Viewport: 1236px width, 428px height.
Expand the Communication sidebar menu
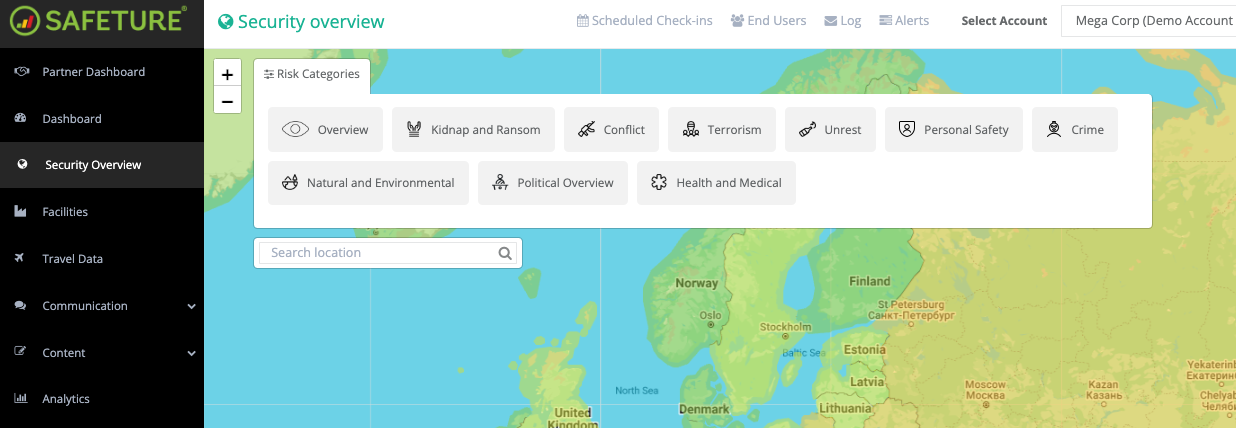click(191, 306)
